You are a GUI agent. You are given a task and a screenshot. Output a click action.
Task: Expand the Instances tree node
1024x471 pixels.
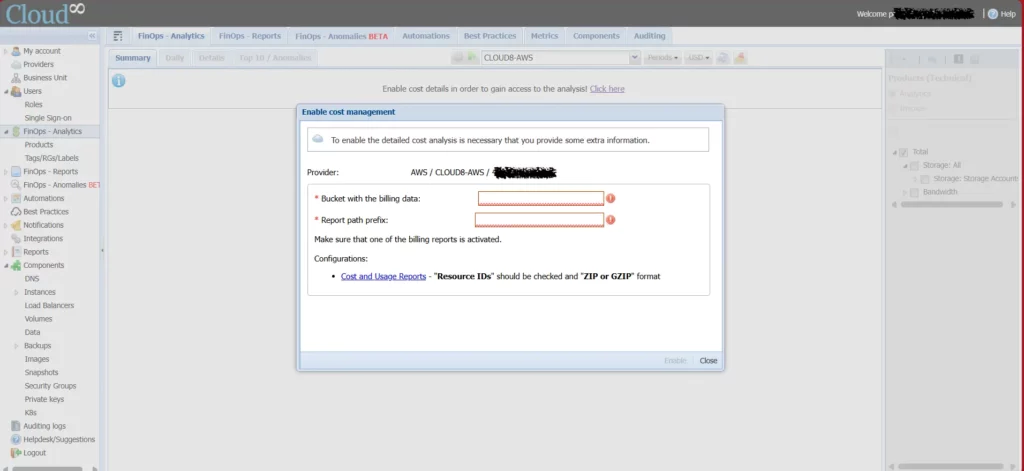click(16, 292)
